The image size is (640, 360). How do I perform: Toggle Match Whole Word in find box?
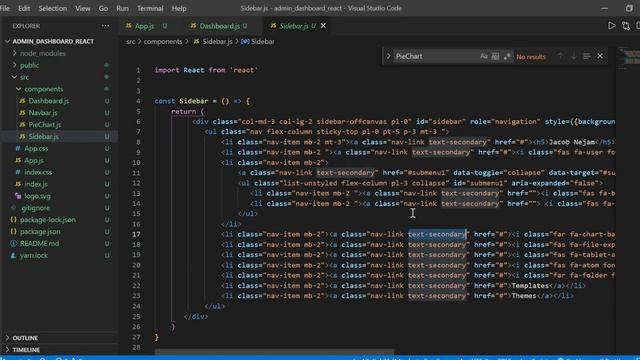(495, 56)
